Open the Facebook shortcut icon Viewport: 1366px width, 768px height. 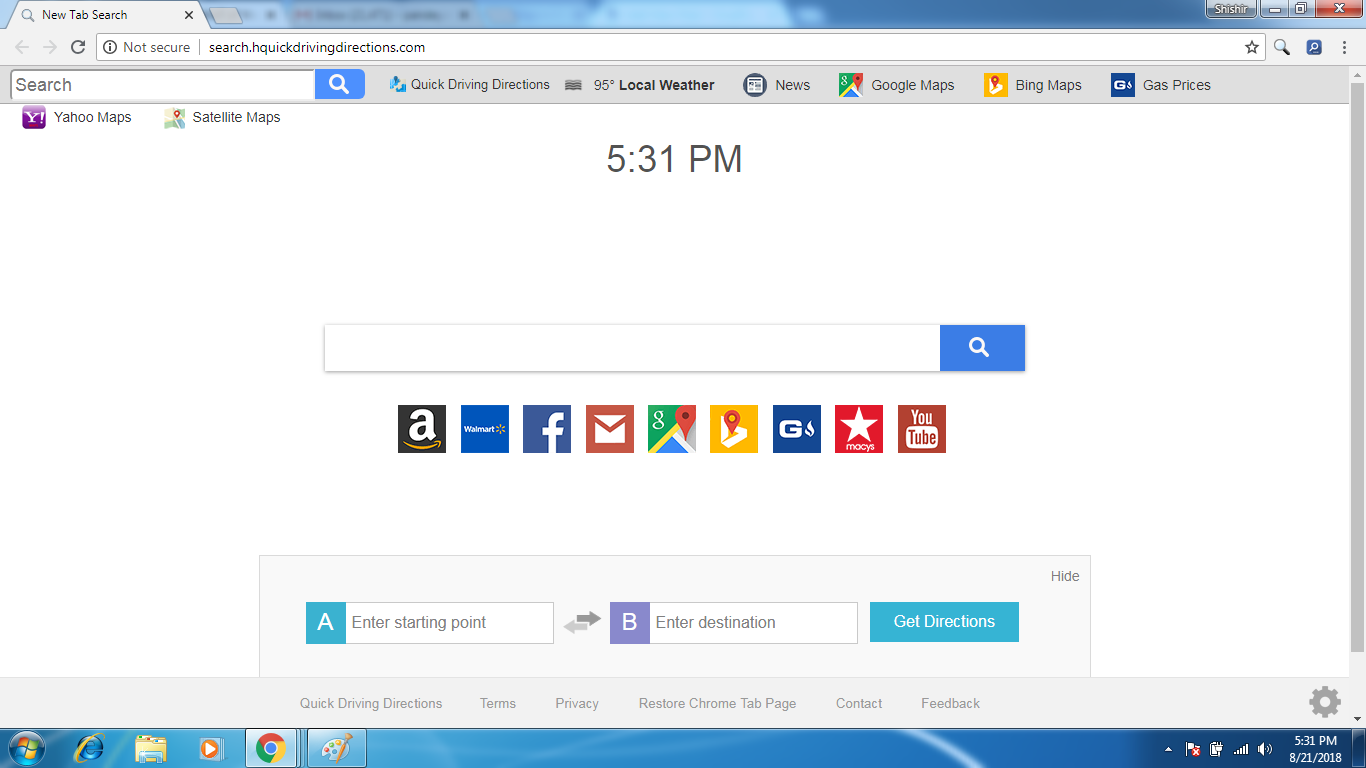pos(546,428)
